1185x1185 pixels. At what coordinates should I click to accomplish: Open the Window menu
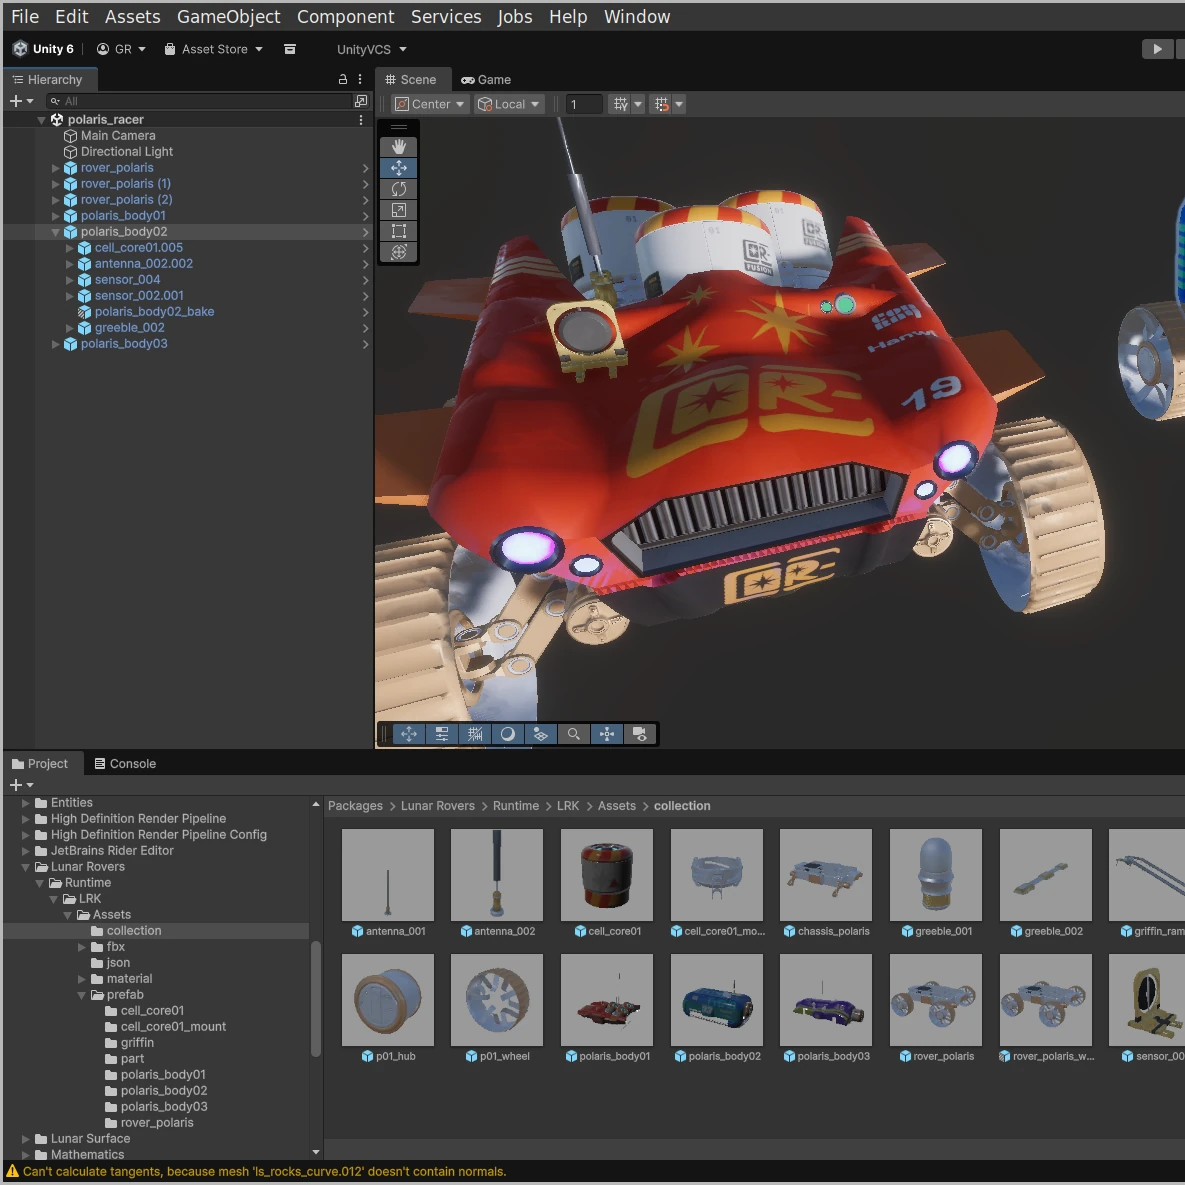[637, 17]
